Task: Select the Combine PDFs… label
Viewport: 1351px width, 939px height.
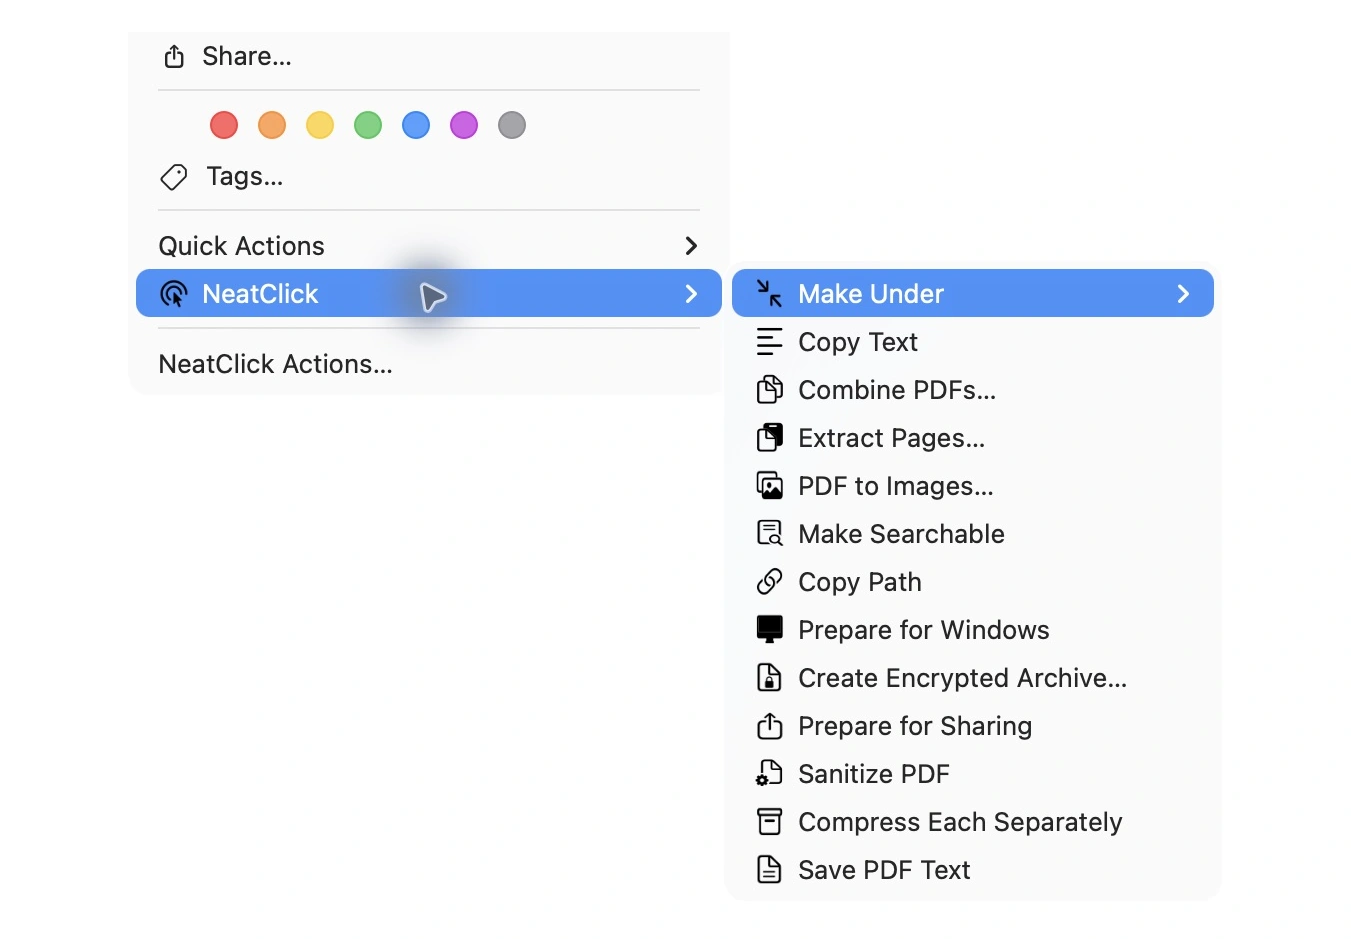Action: 897,390
